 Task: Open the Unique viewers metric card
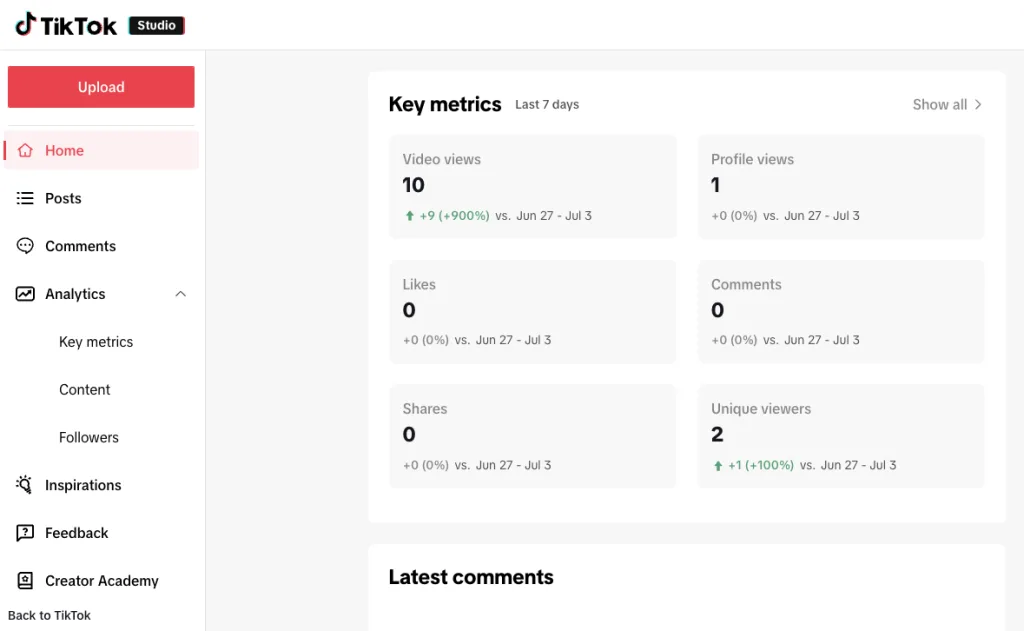[x=841, y=436]
